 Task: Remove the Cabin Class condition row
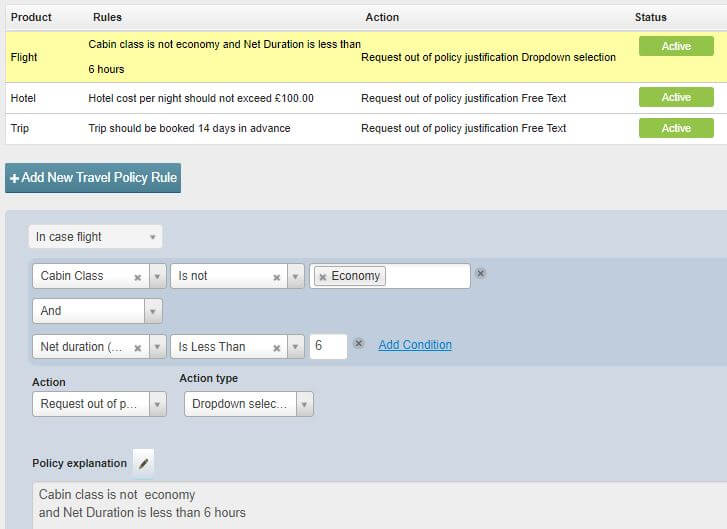tap(480, 273)
